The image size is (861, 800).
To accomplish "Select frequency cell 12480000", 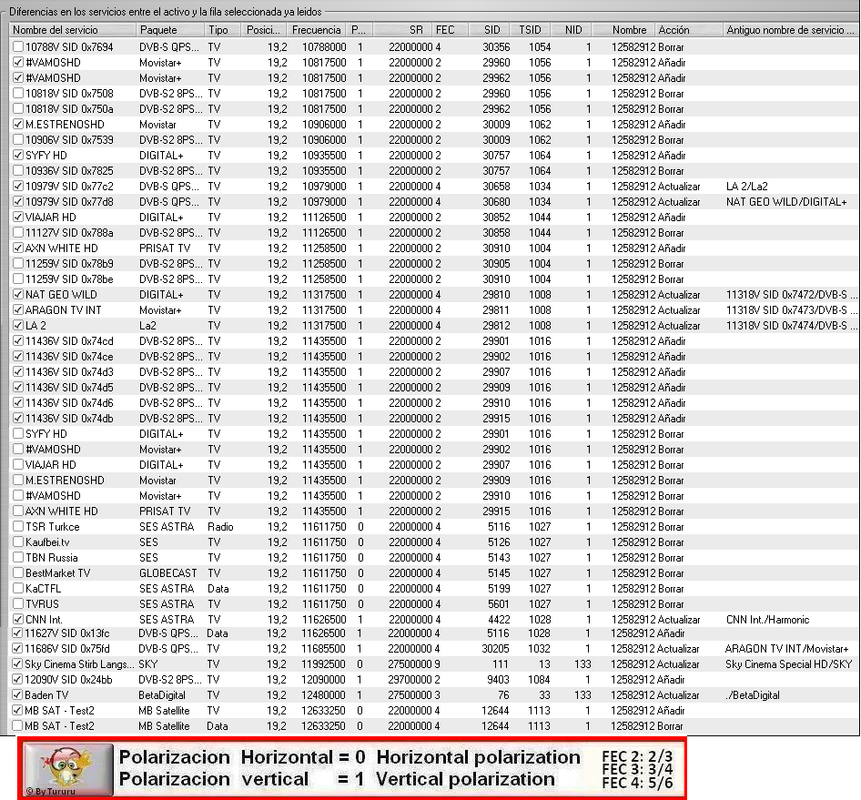I will pos(323,695).
